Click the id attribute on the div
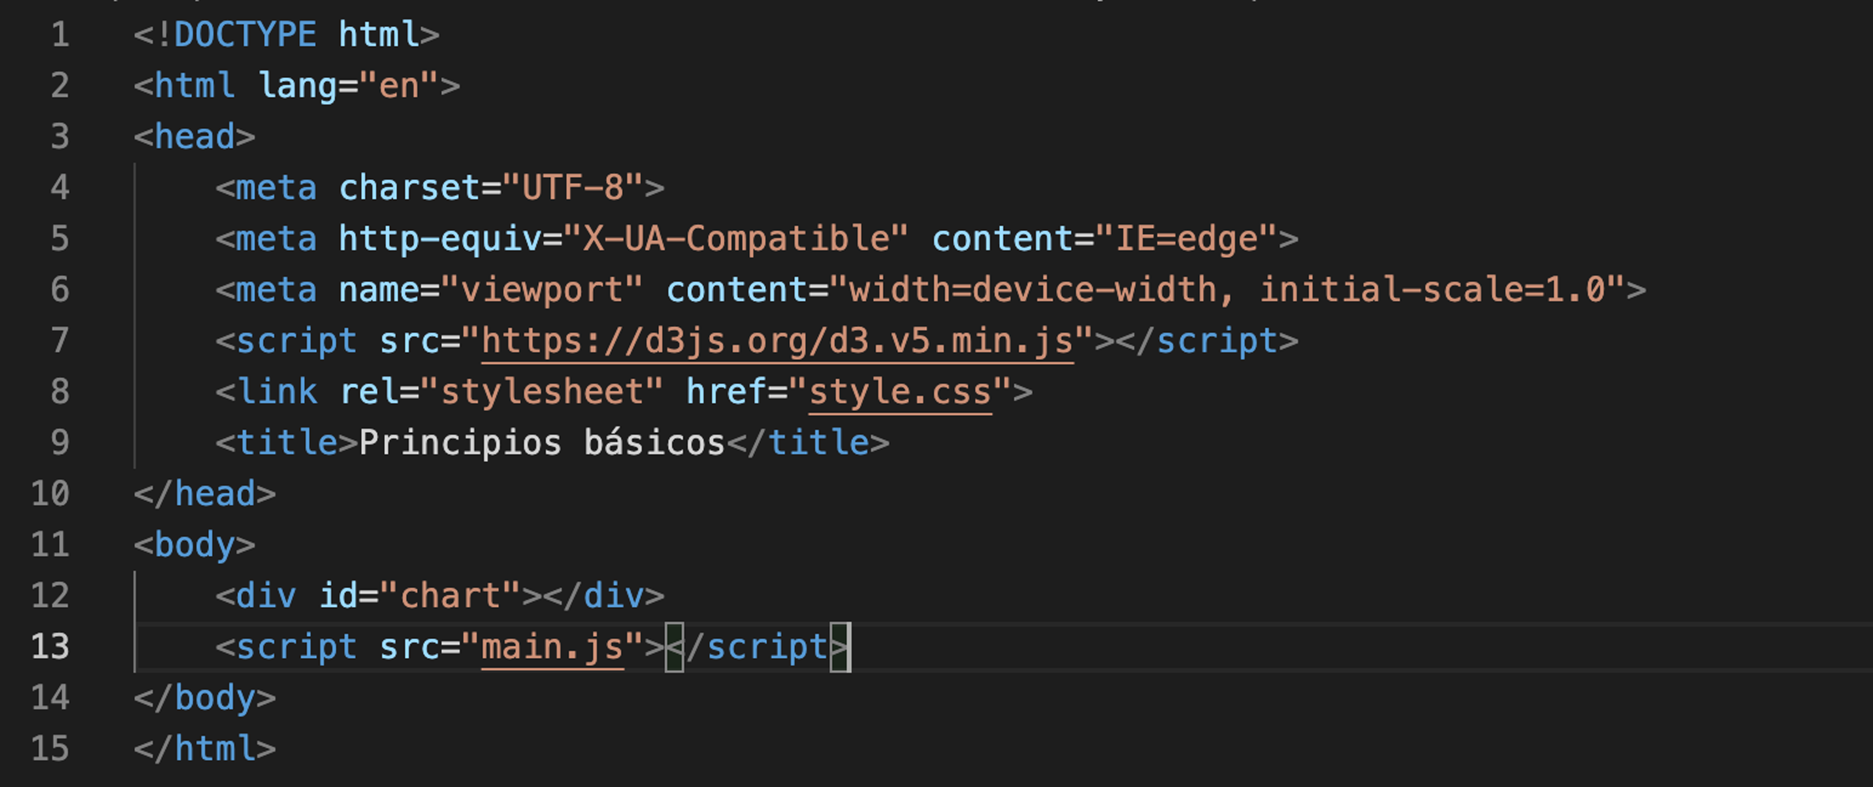 (x=338, y=596)
